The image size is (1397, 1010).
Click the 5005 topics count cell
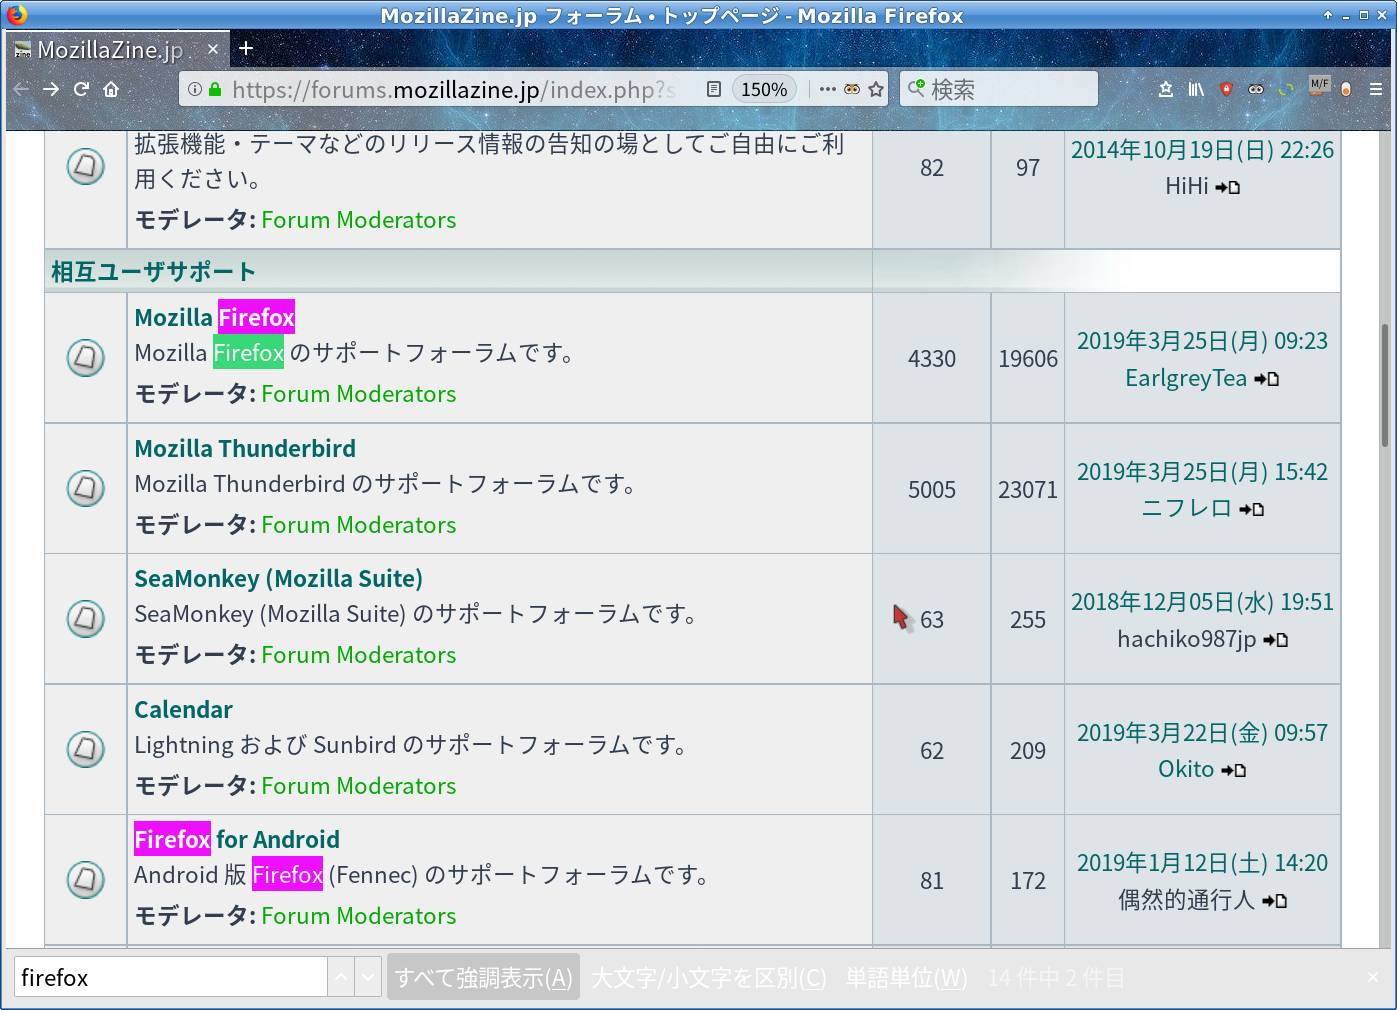click(932, 489)
